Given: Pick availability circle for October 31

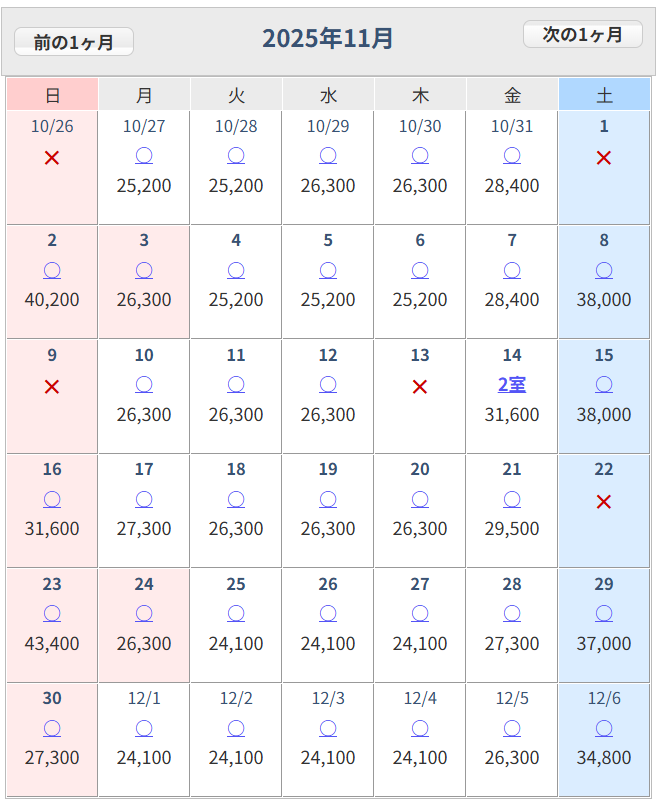Looking at the screenshot, I should pyautogui.click(x=512, y=156).
